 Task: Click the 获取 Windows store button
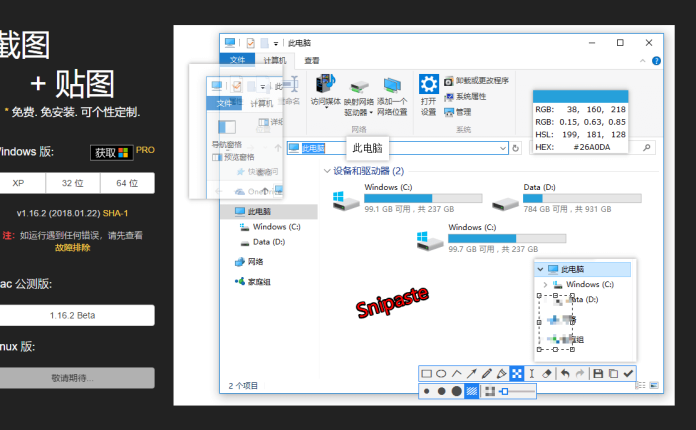[x=112, y=153]
